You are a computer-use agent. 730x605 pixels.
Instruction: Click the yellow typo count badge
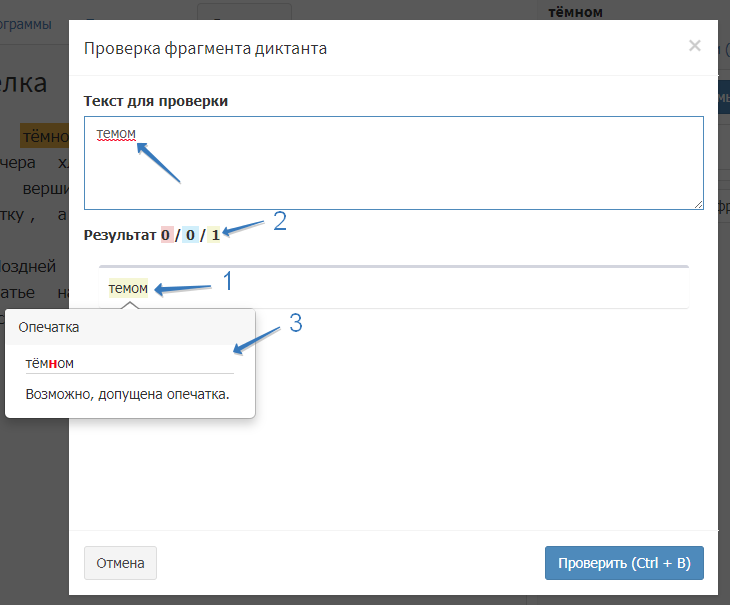pos(214,236)
